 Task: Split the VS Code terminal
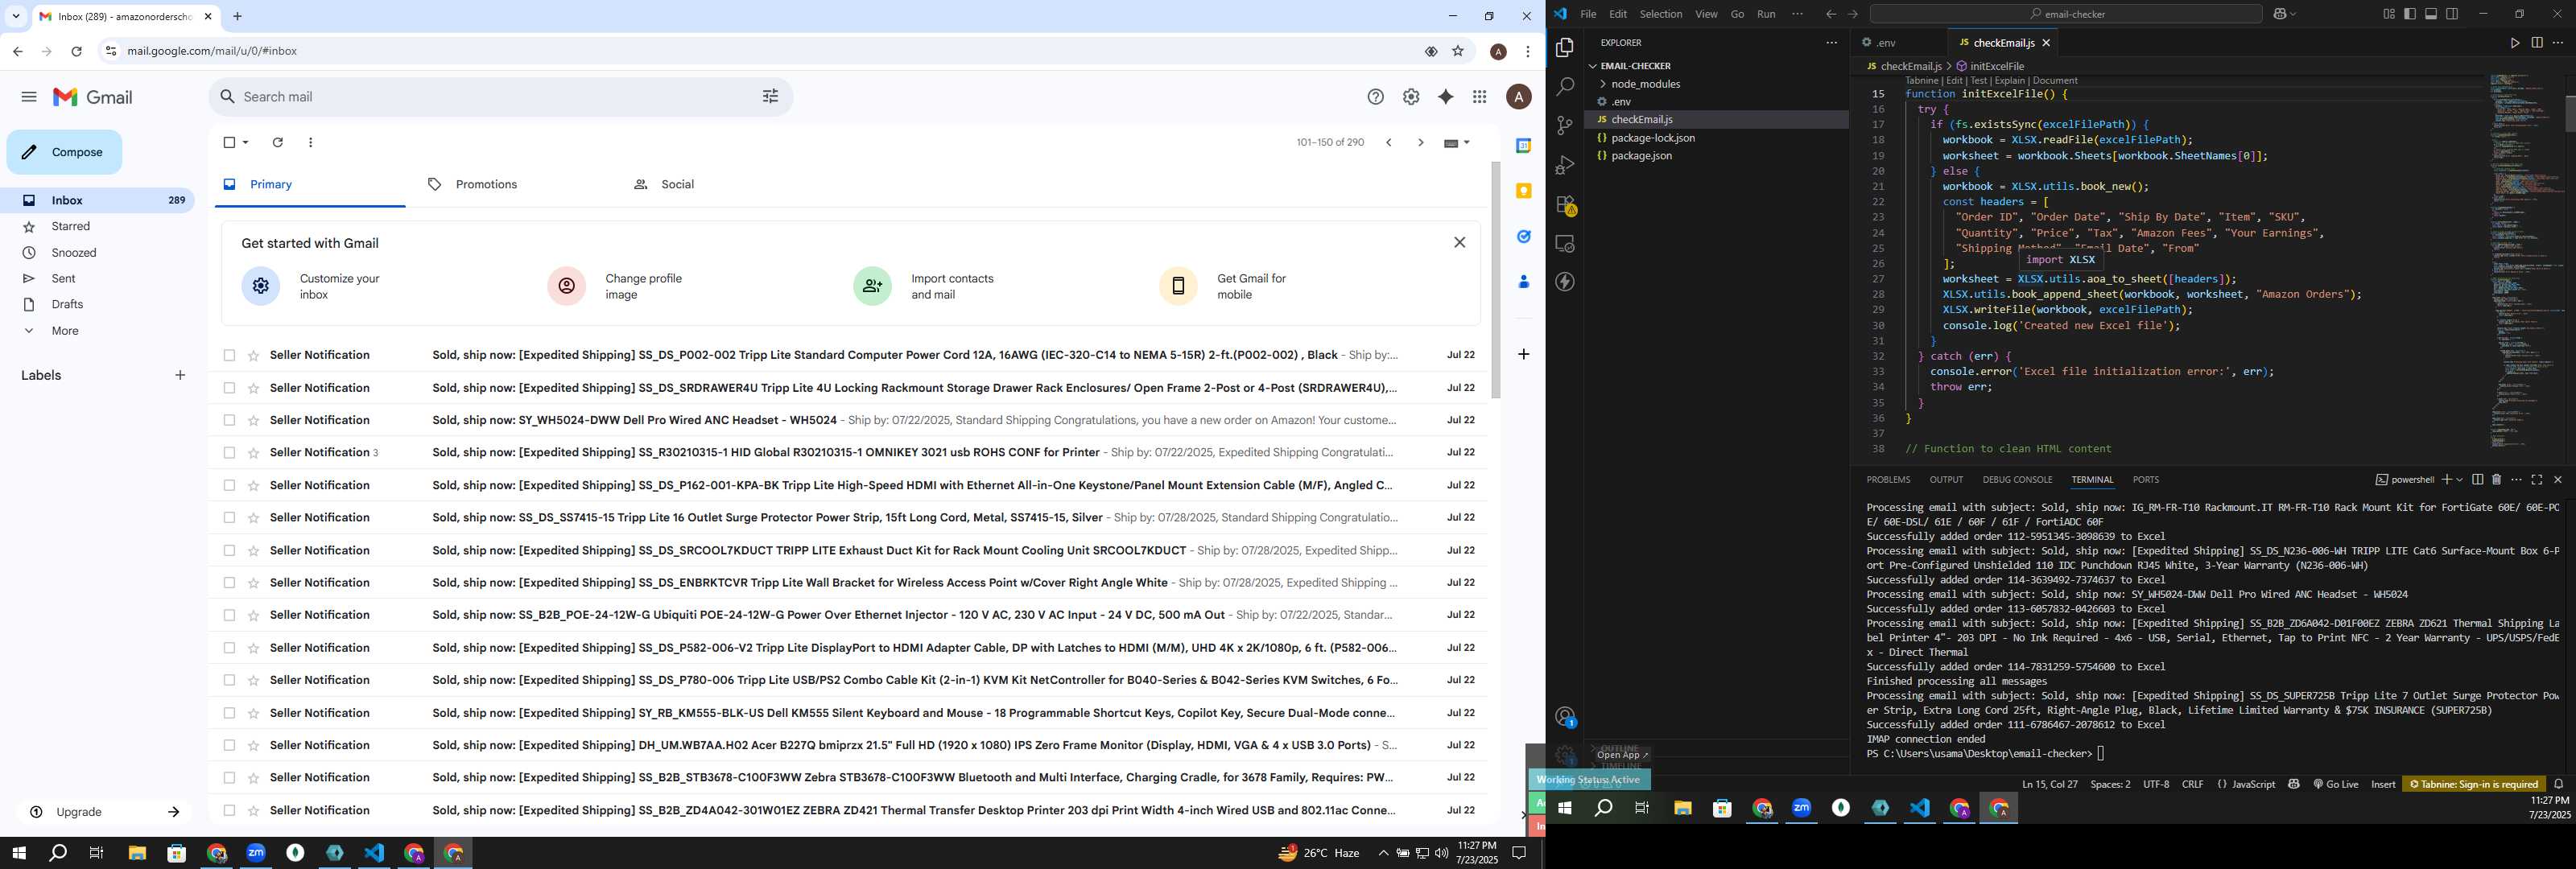(x=2477, y=480)
